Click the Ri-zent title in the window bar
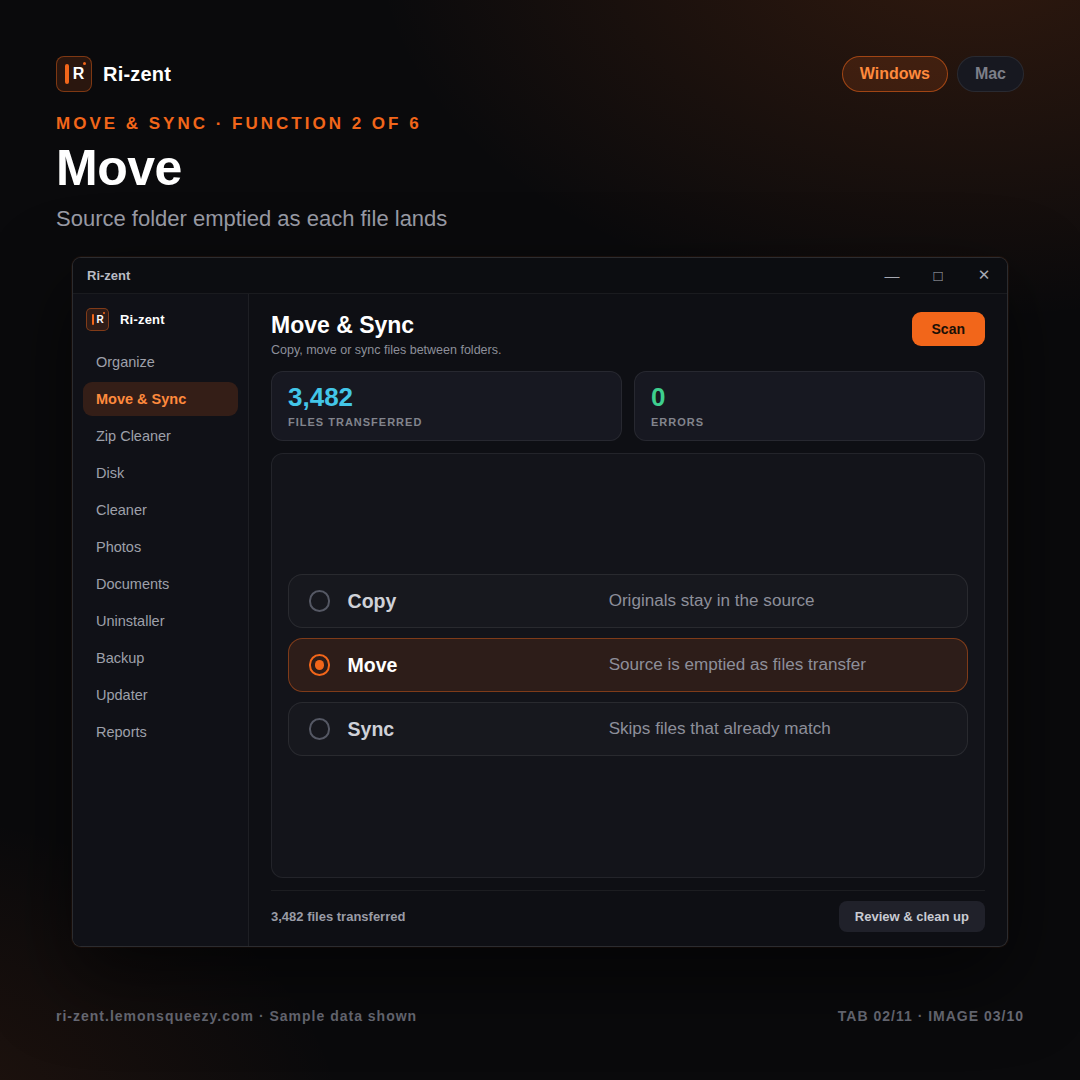 coord(109,276)
